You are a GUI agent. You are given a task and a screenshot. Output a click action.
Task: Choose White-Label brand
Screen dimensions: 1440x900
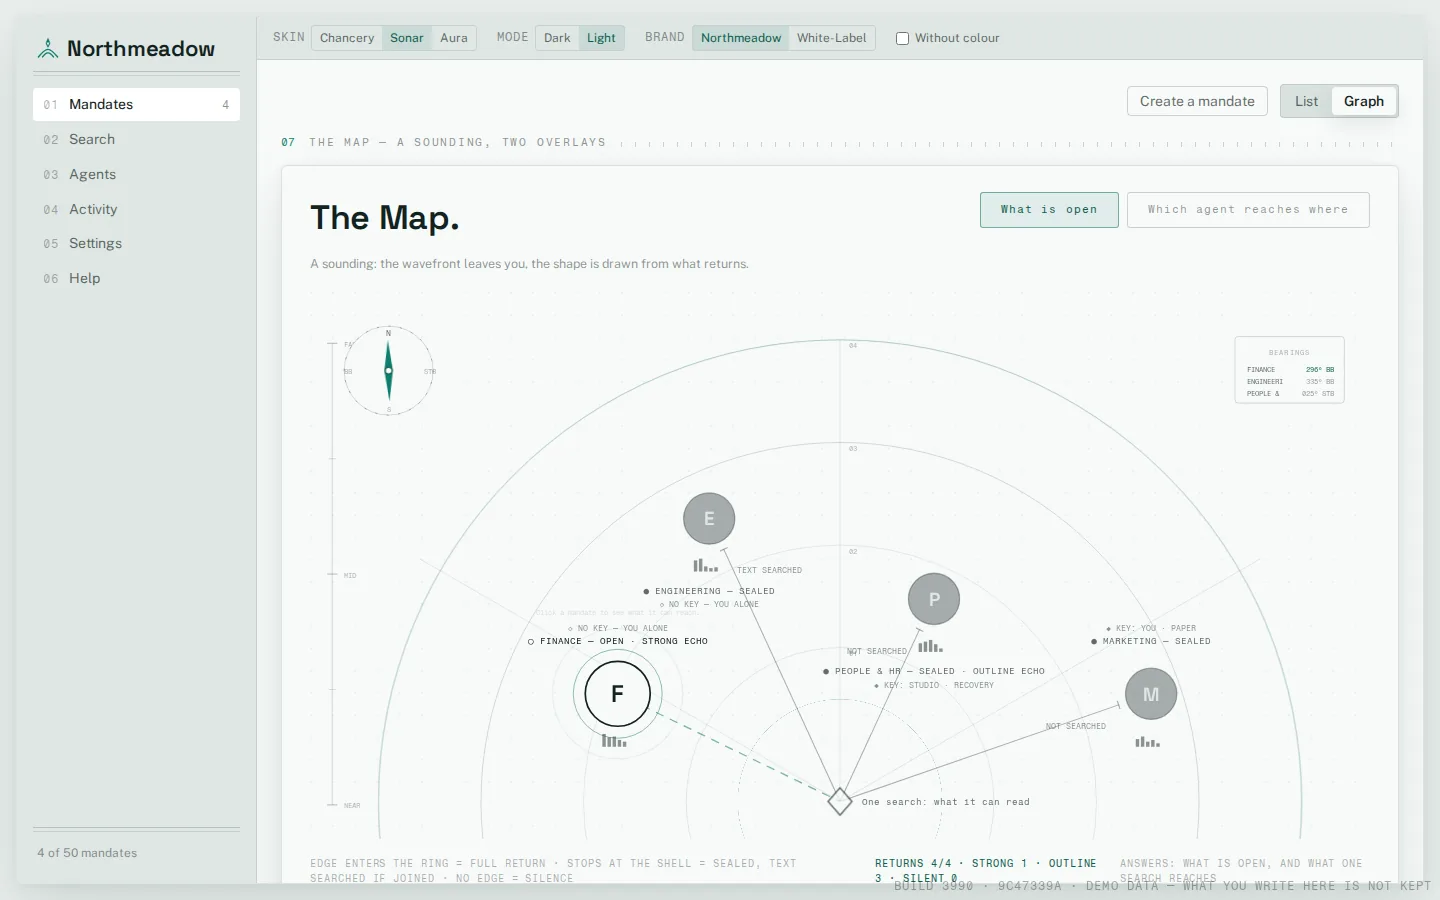(x=832, y=38)
